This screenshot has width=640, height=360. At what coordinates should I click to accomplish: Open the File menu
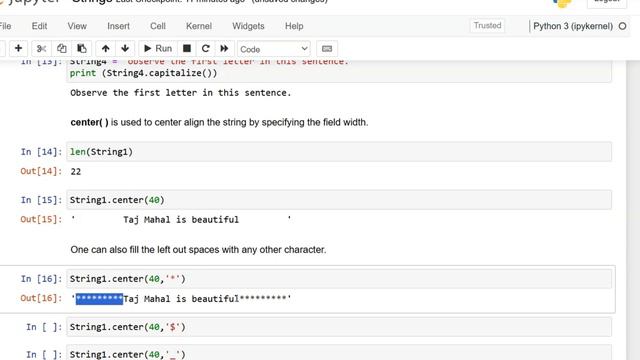(x=6, y=26)
